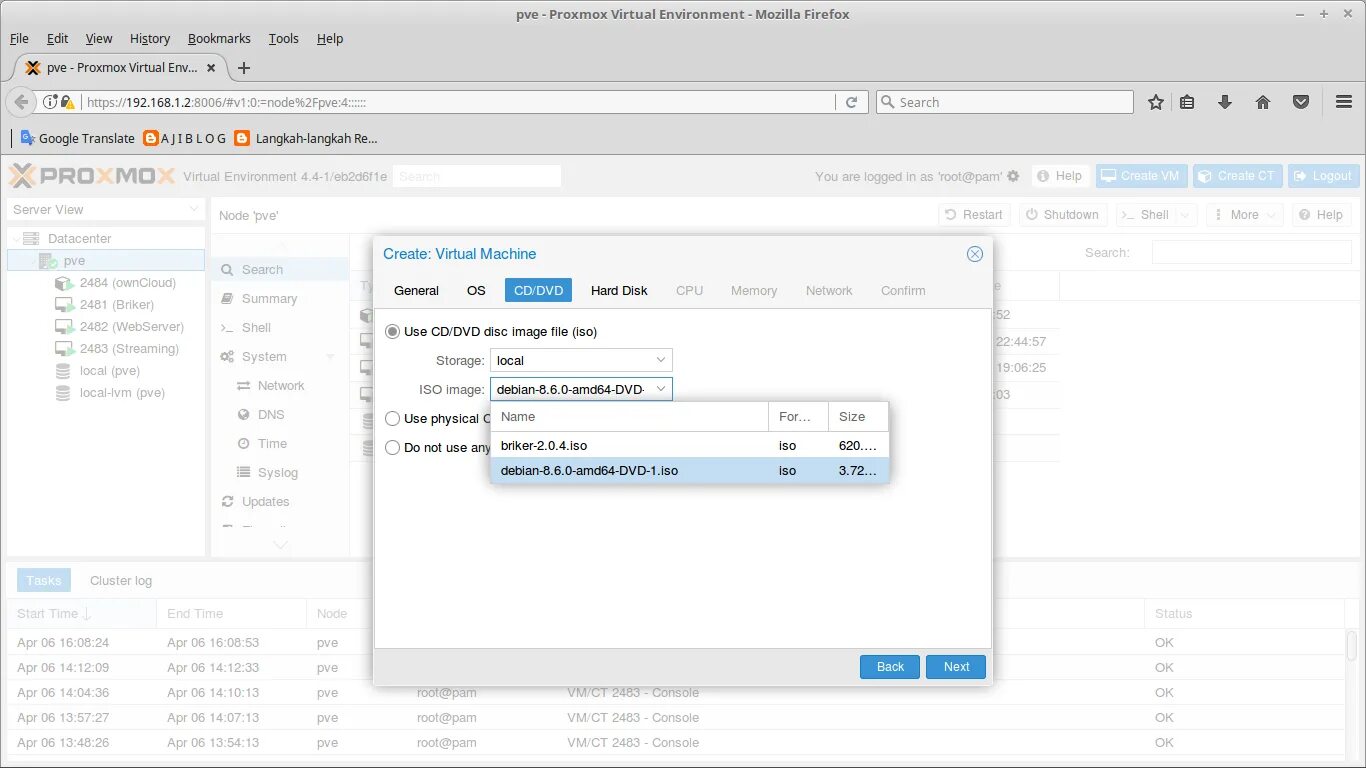1366x768 pixels.
Task: Open the Firefox History menu
Action: pos(150,39)
